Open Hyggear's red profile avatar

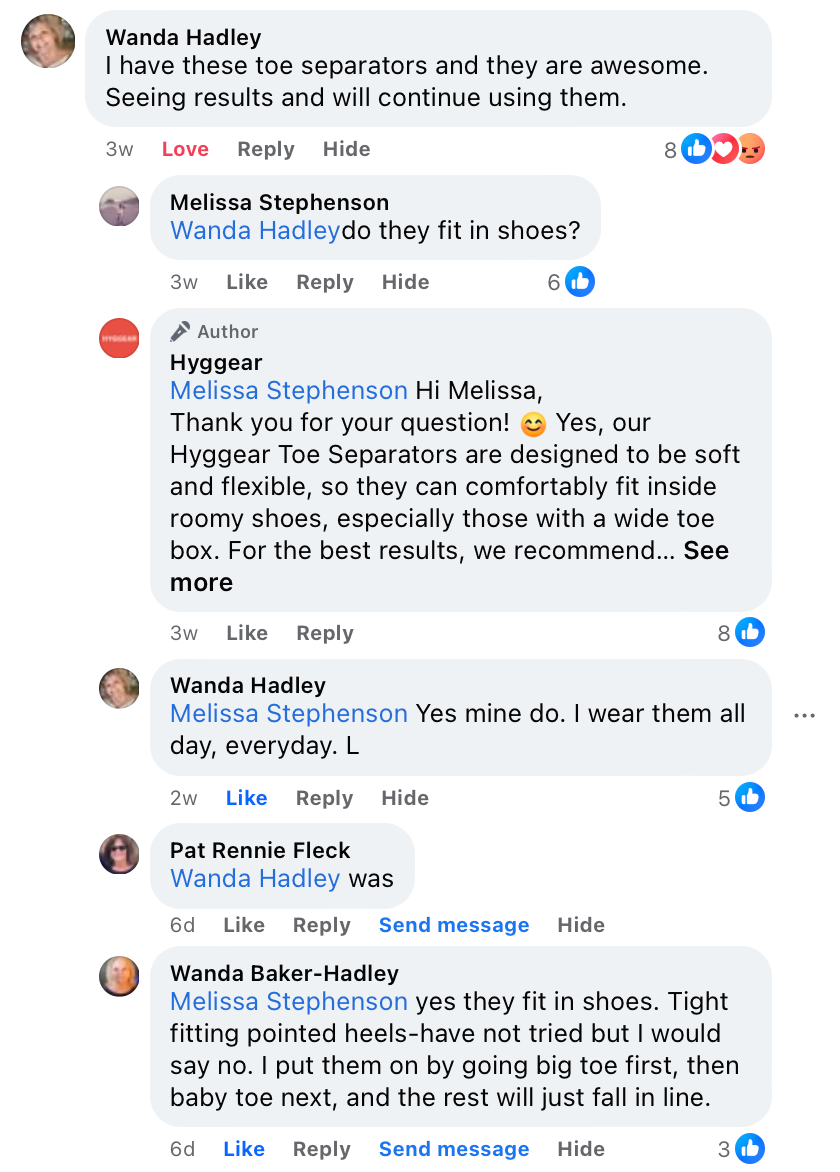pos(119,338)
